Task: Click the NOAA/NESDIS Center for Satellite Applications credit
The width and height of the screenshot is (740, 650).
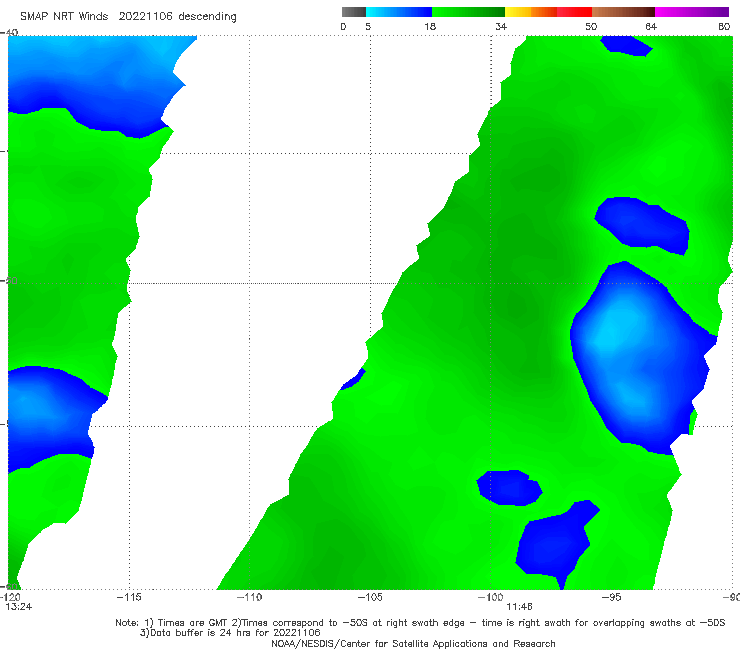Action: point(413,643)
